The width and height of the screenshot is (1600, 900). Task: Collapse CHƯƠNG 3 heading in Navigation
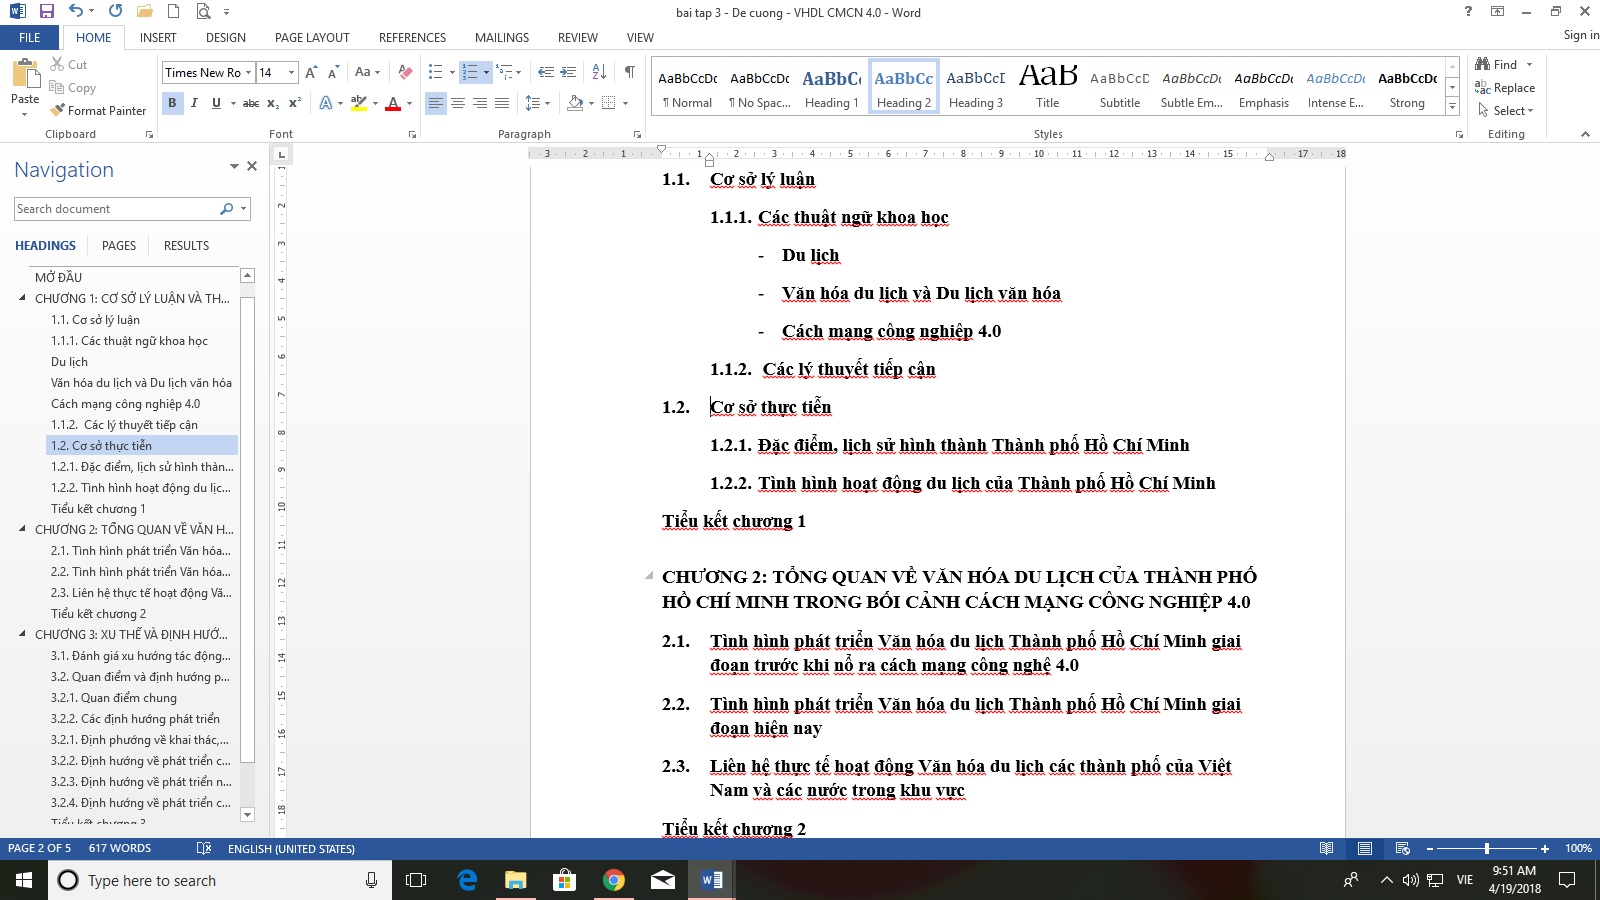pos(22,634)
